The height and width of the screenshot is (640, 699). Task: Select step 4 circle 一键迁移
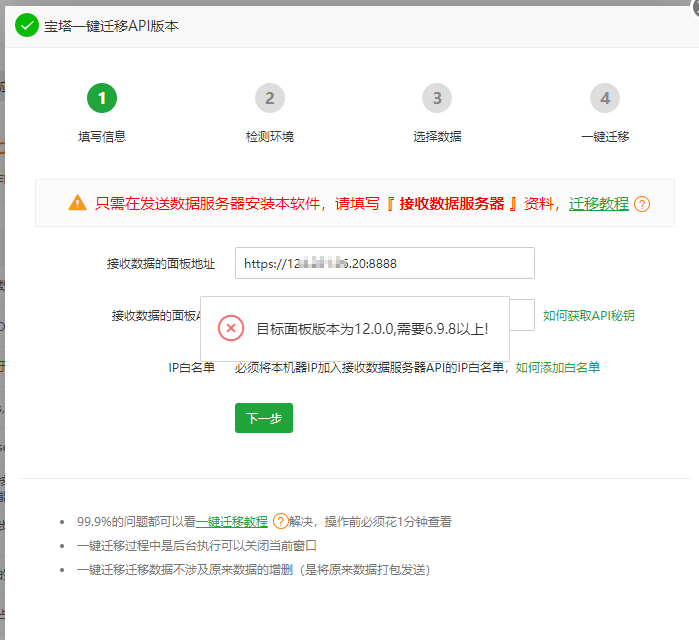[x=605, y=98]
